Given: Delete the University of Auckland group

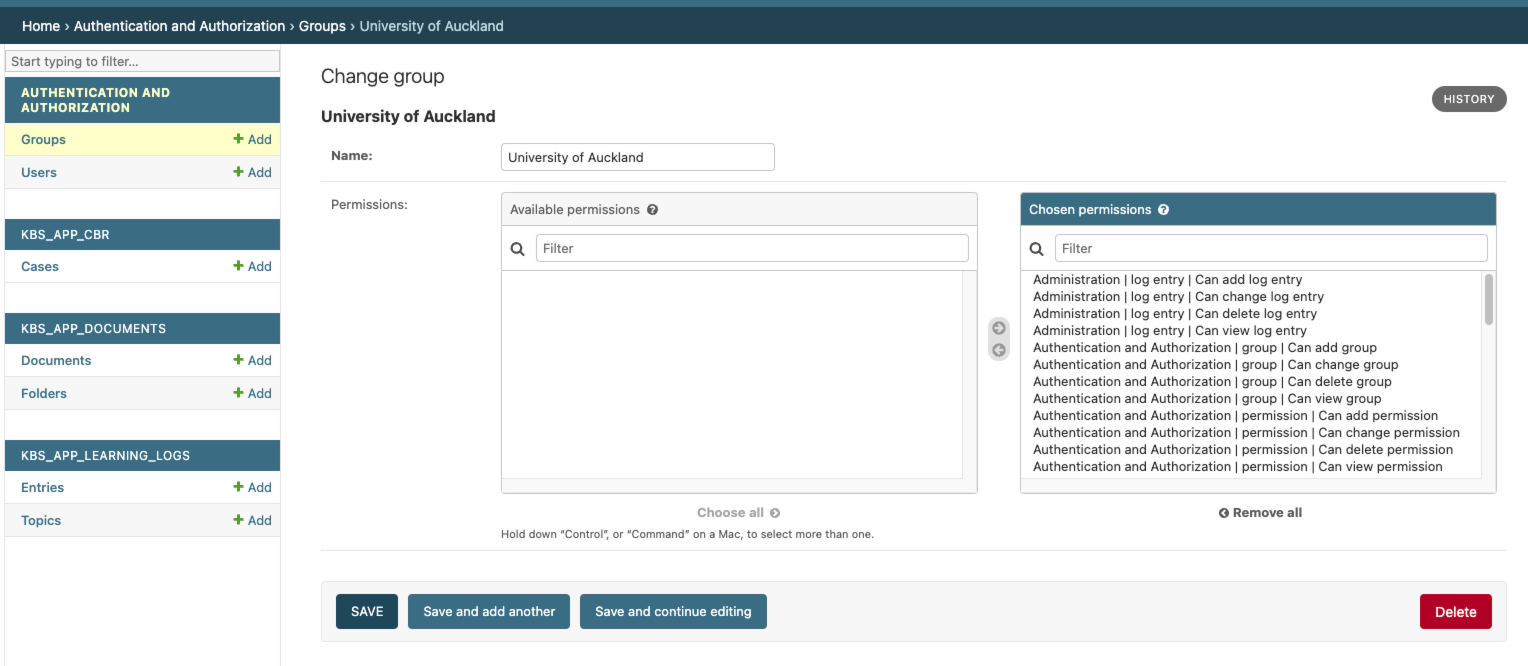Looking at the screenshot, I should pos(1455,611).
